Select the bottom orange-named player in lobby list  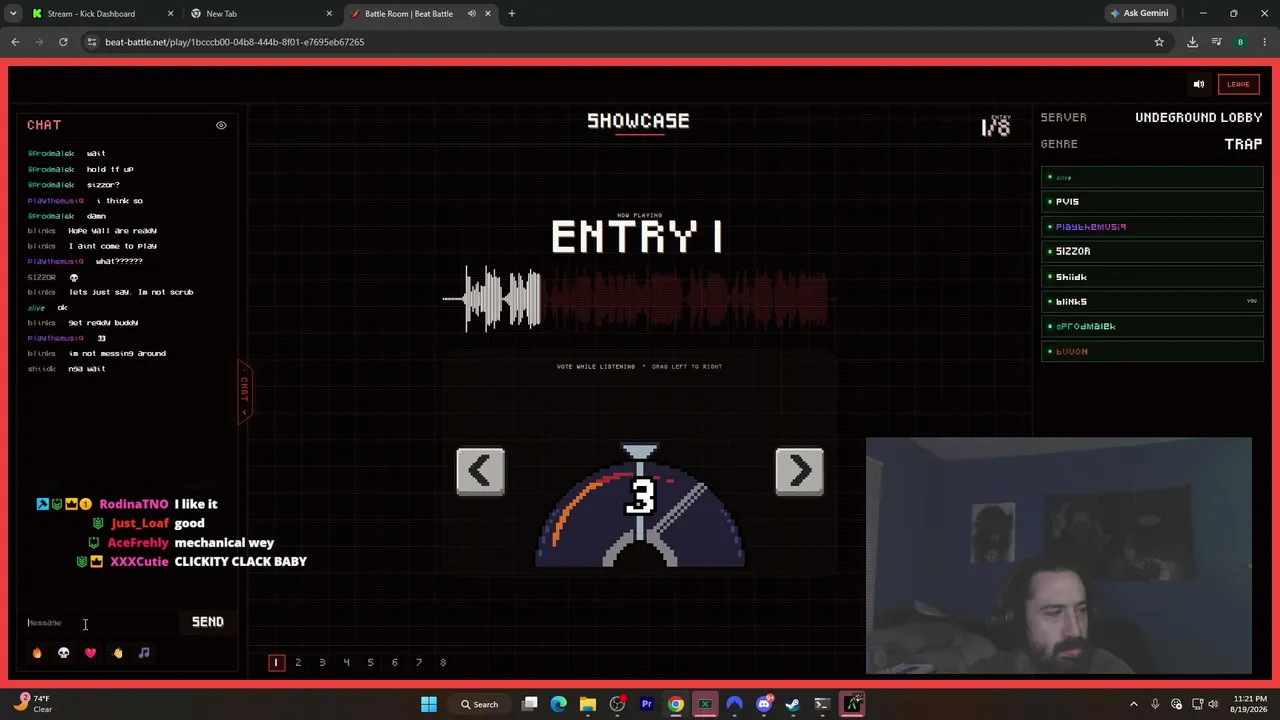pyautogui.click(x=1152, y=351)
